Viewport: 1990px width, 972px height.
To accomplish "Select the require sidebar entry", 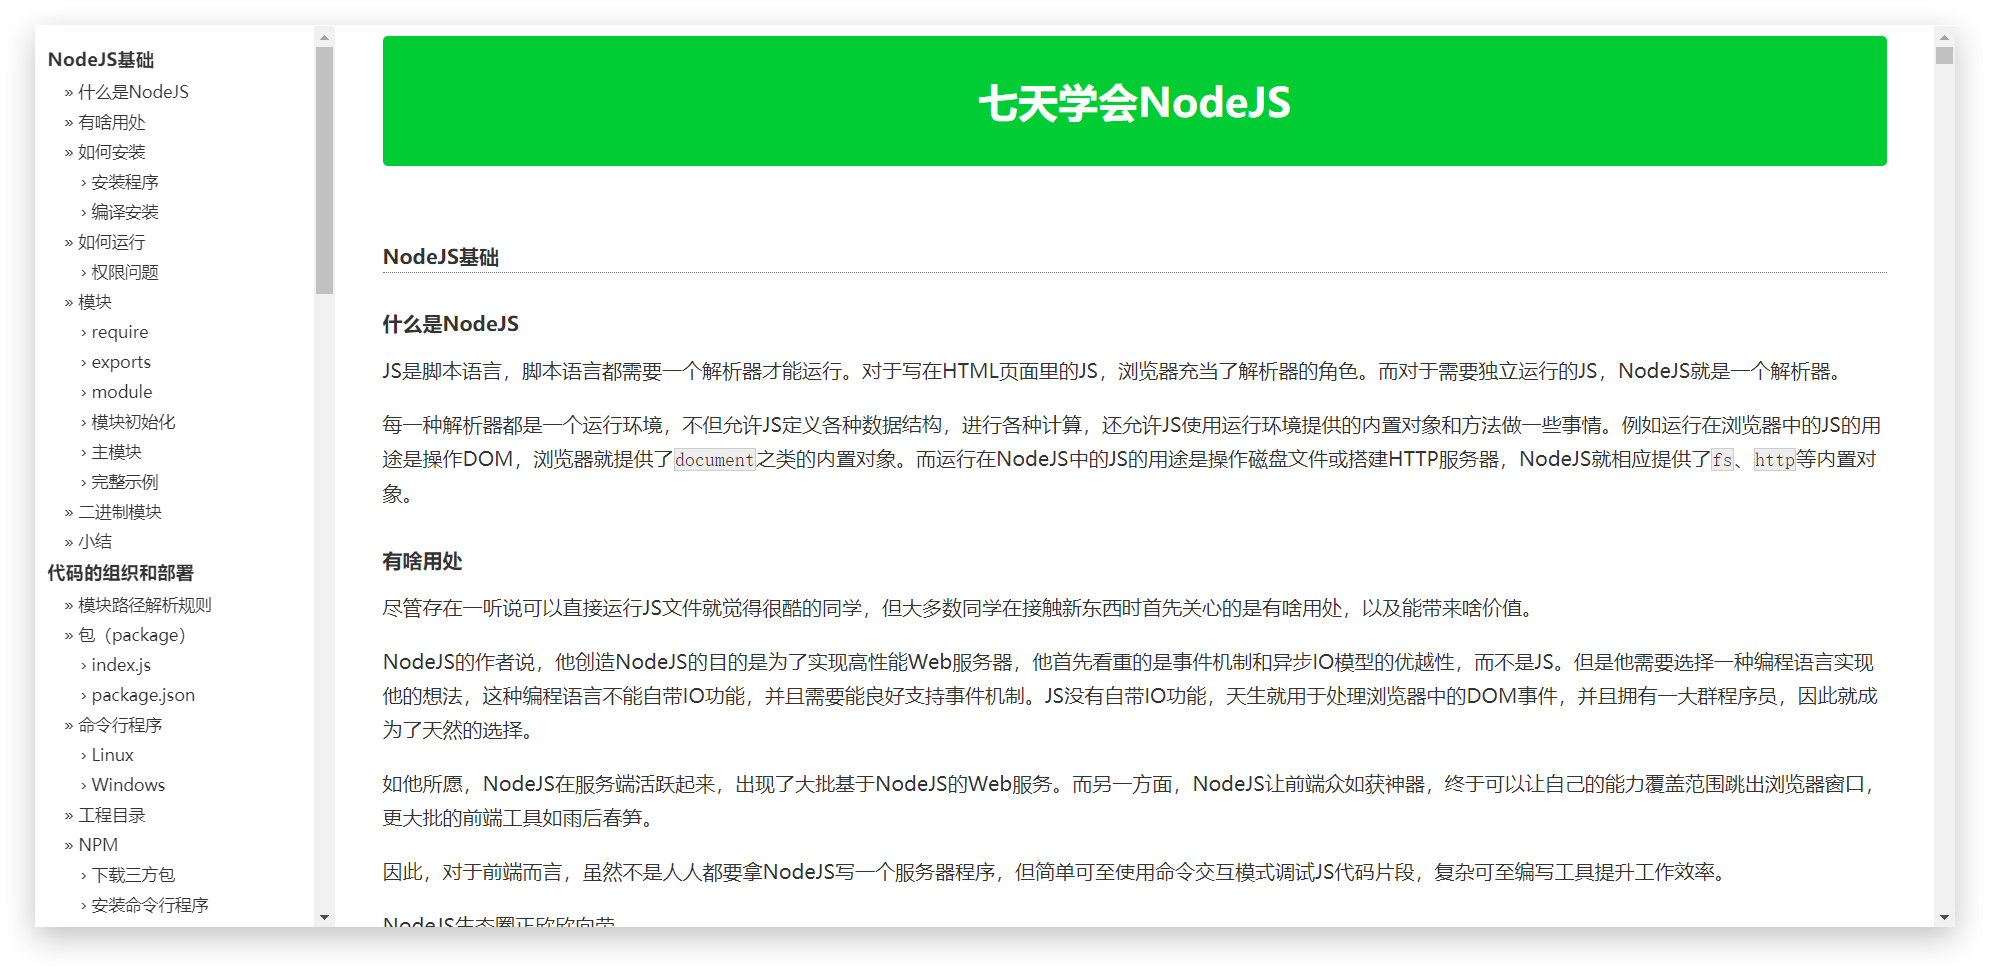I will coord(120,332).
